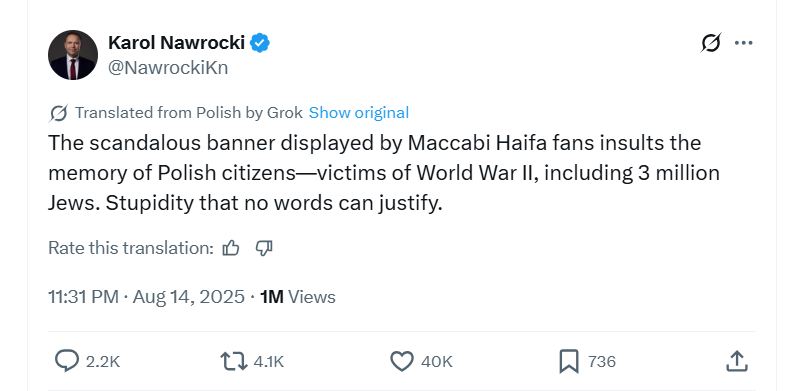Open the Karol Nawrocki display name
The height and width of the screenshot is (391, 800).
[x=177, y=43]
